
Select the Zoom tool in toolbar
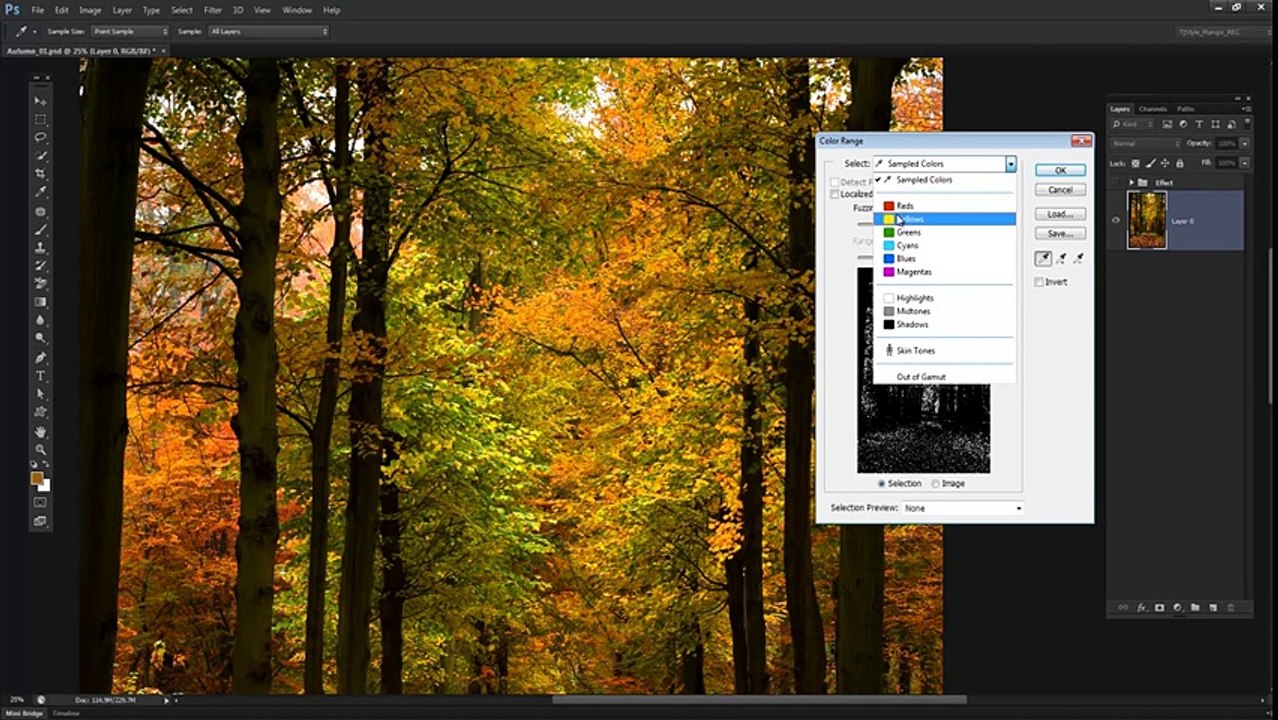[41, 448]
